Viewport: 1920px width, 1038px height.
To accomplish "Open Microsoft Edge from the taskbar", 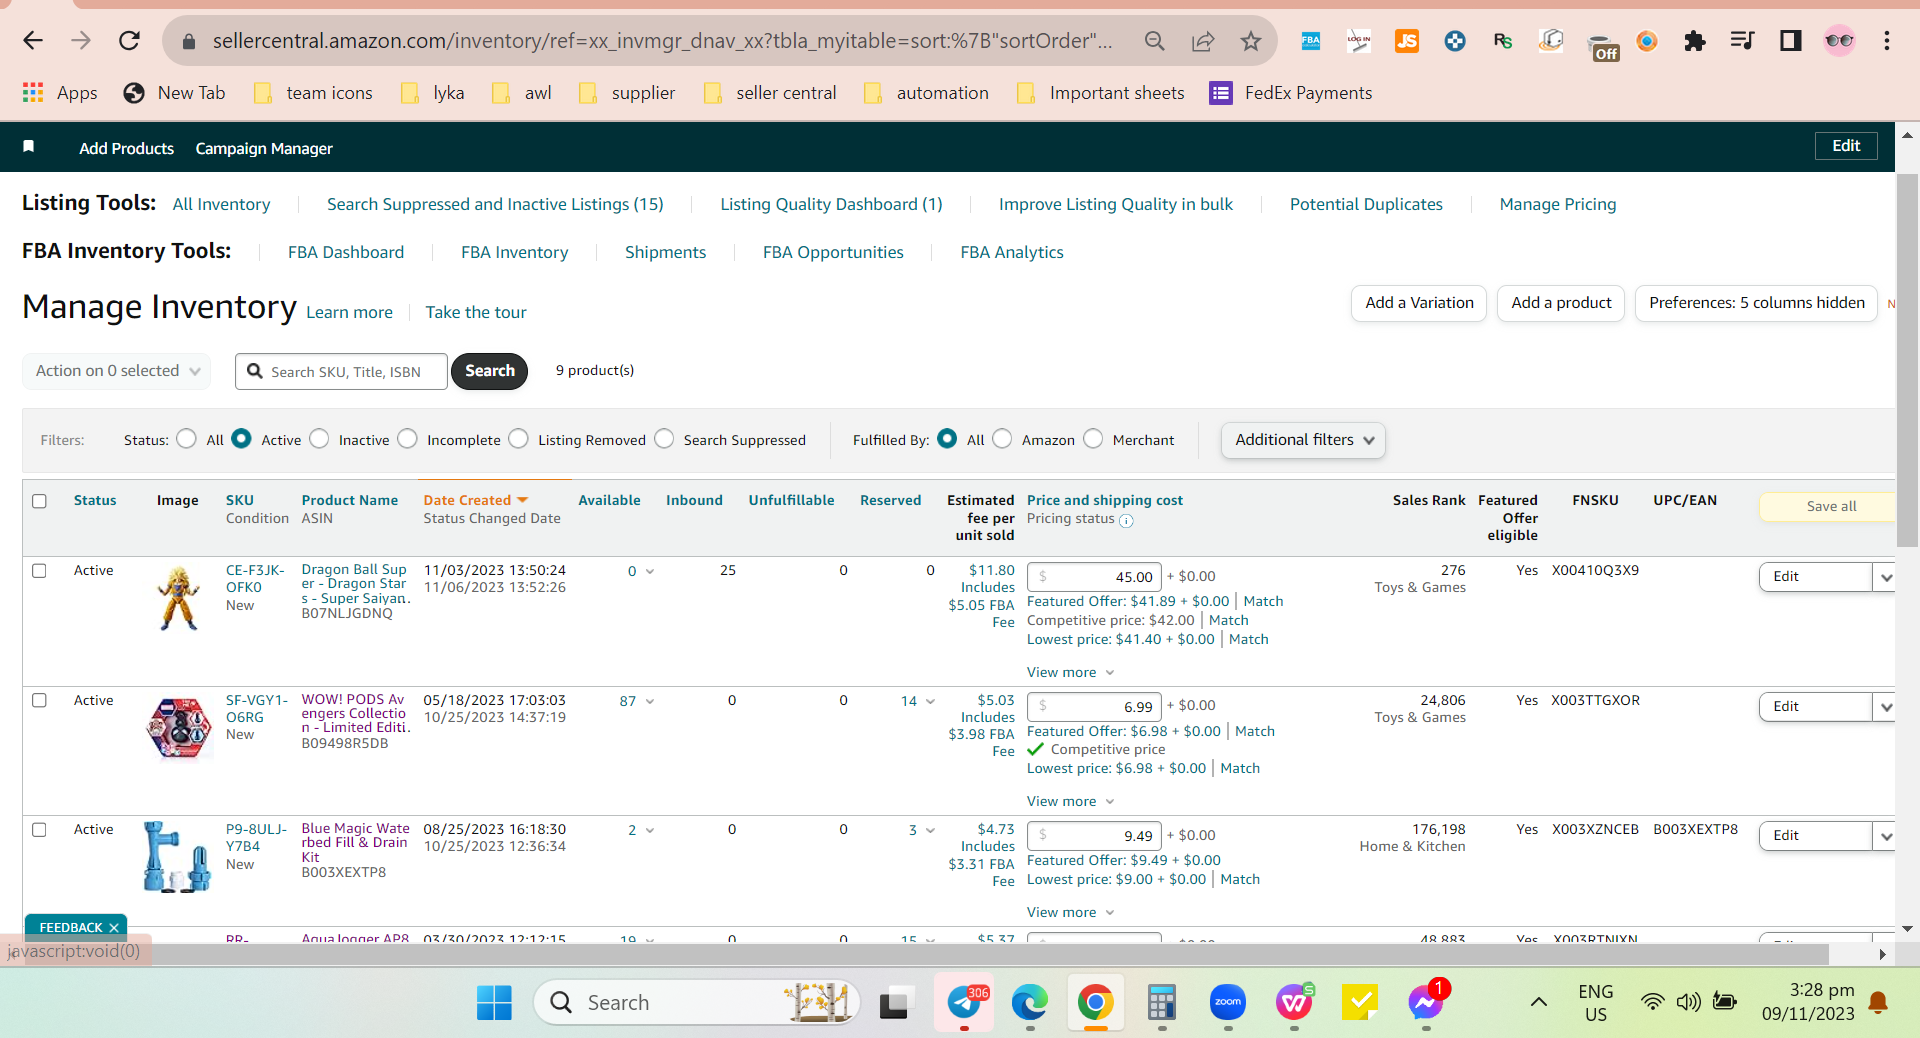I will click(1030, 1002).
